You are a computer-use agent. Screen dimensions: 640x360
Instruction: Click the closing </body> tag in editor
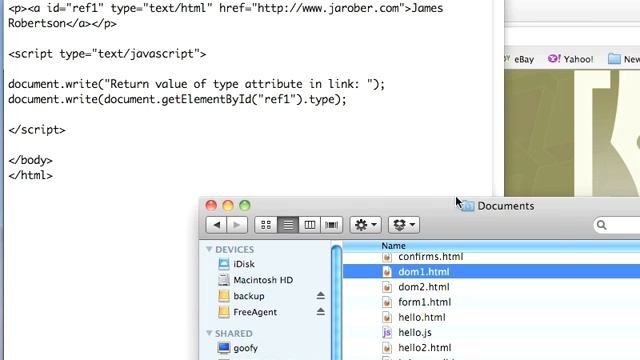(30, 160)
